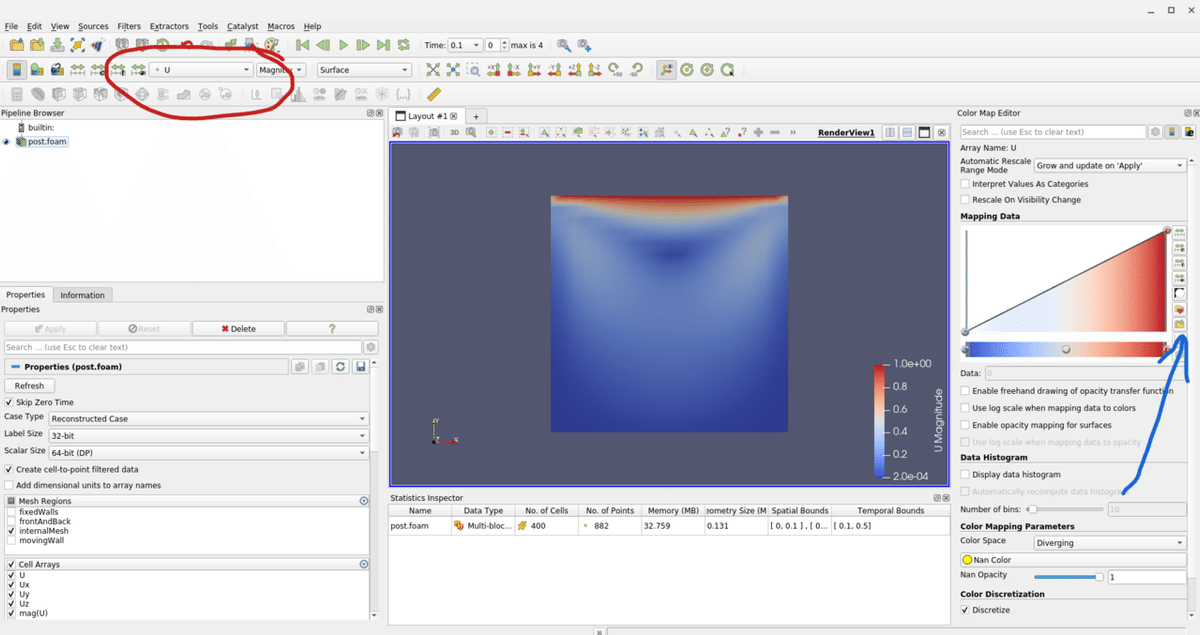
Task: Open the Choose Preset heart-folder icon
Action: click(x=1179, y=309)
